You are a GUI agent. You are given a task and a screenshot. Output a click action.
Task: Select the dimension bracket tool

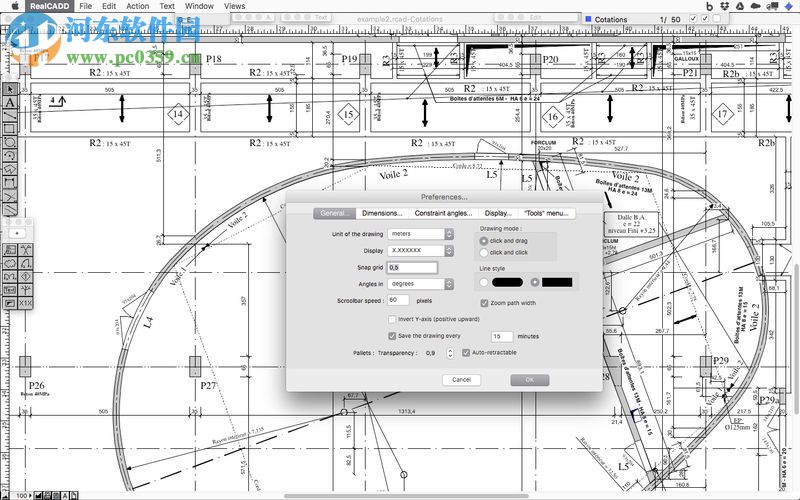coord(10,182)
